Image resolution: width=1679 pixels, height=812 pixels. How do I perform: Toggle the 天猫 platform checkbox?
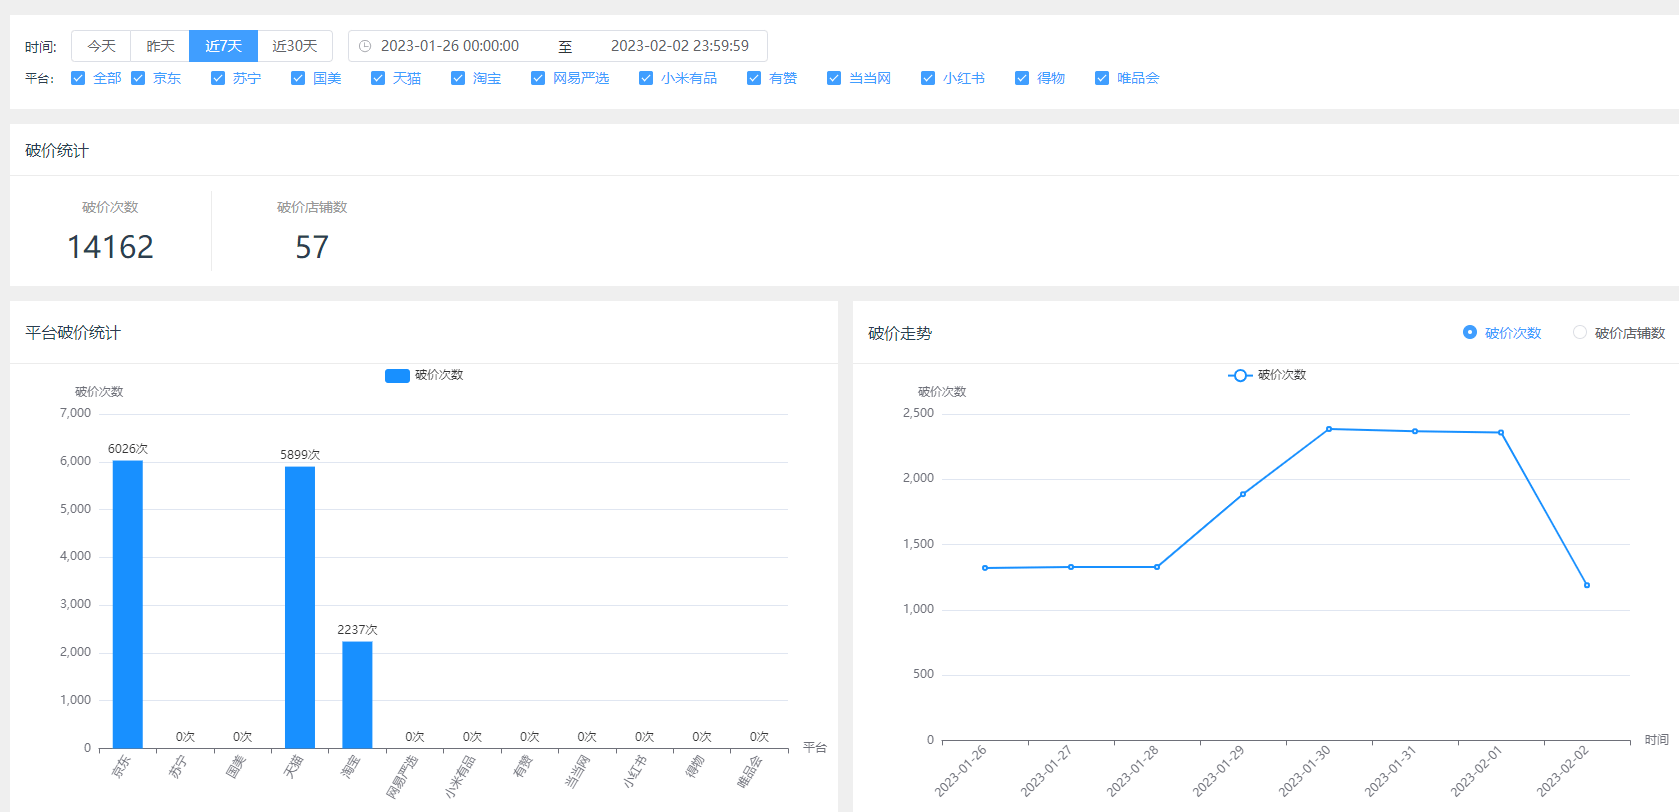pos(378,78)
